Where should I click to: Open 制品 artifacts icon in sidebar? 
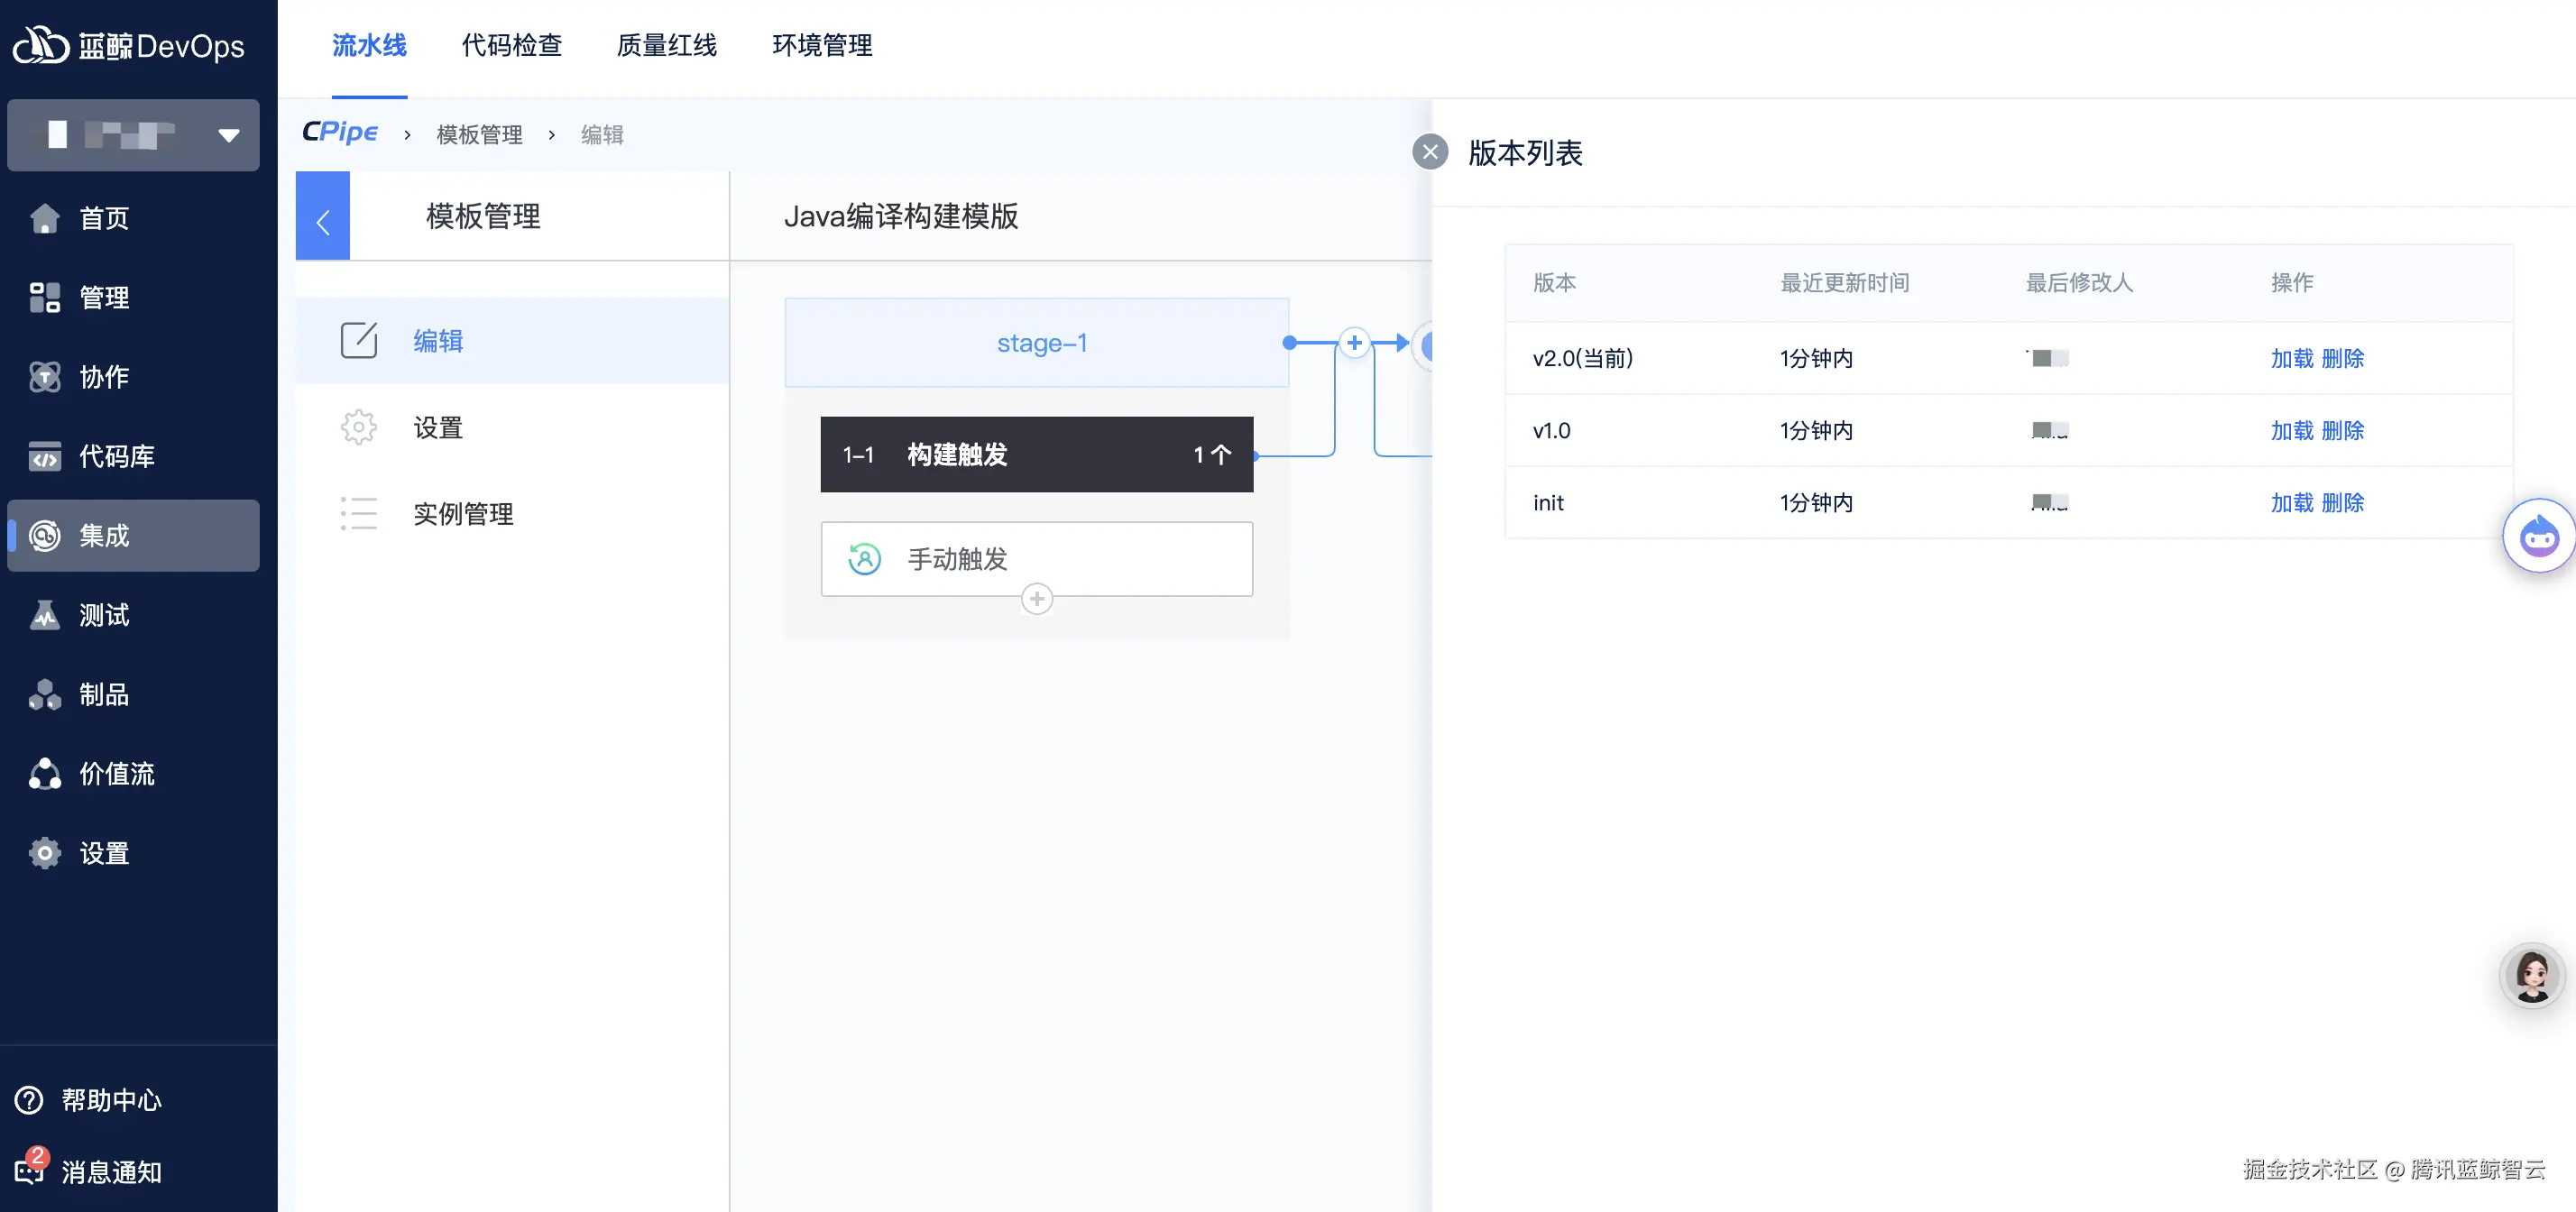[x=45, y=694]
